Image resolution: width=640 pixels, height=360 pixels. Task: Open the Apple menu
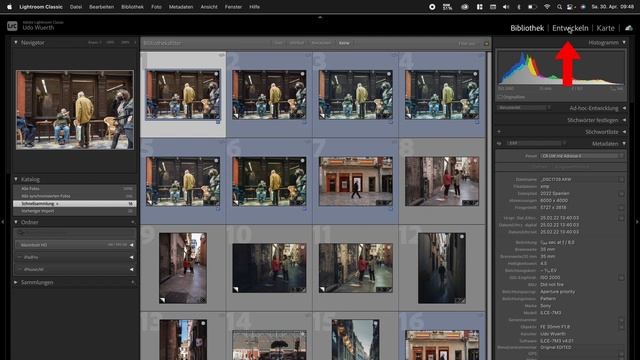tap(9, 7)
